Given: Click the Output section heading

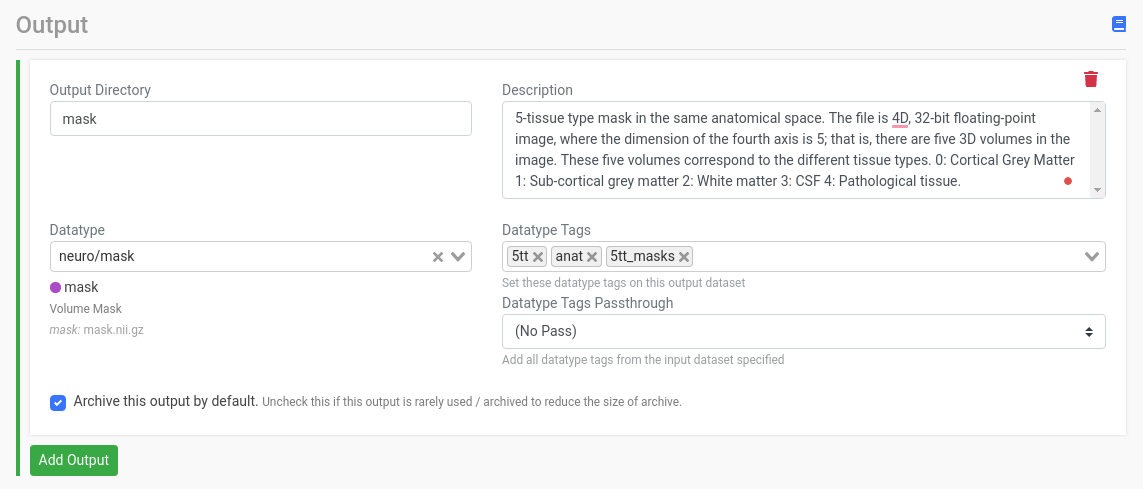Looking at the screenshot, I should pyautogui.click(x=52, y=25).
